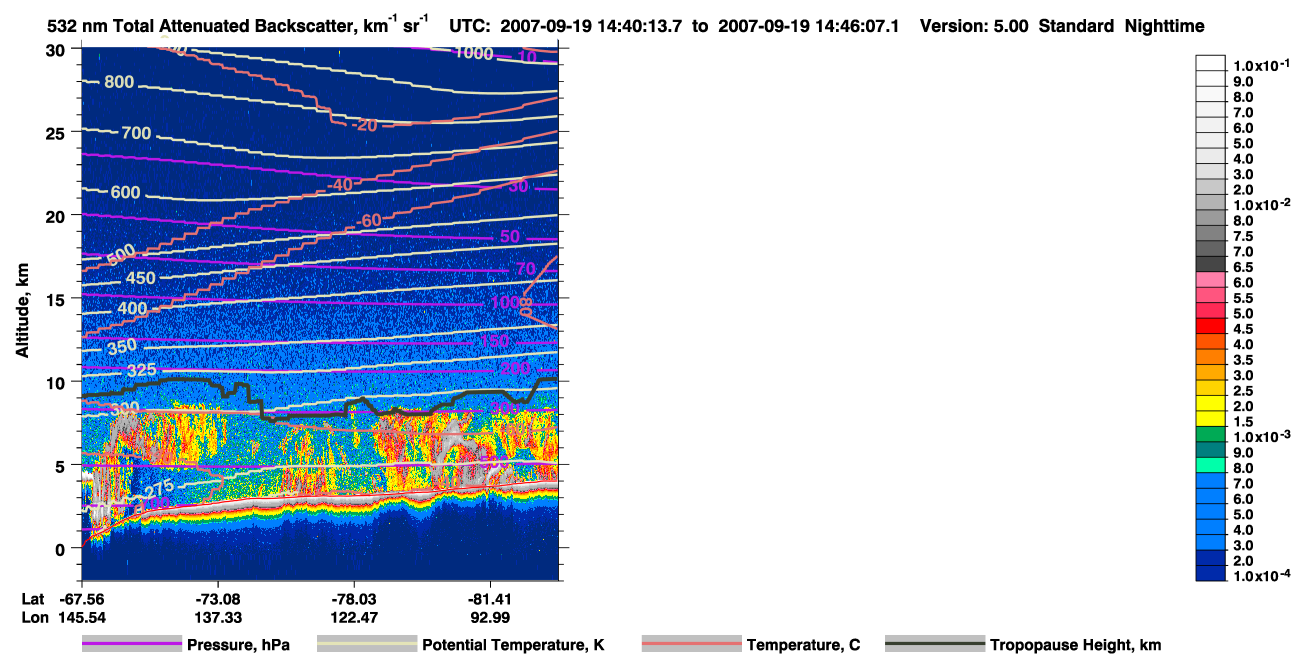Click the 'Lat' row label below the plot
The width and height of the screenshot is (1300, 667).
32,598
